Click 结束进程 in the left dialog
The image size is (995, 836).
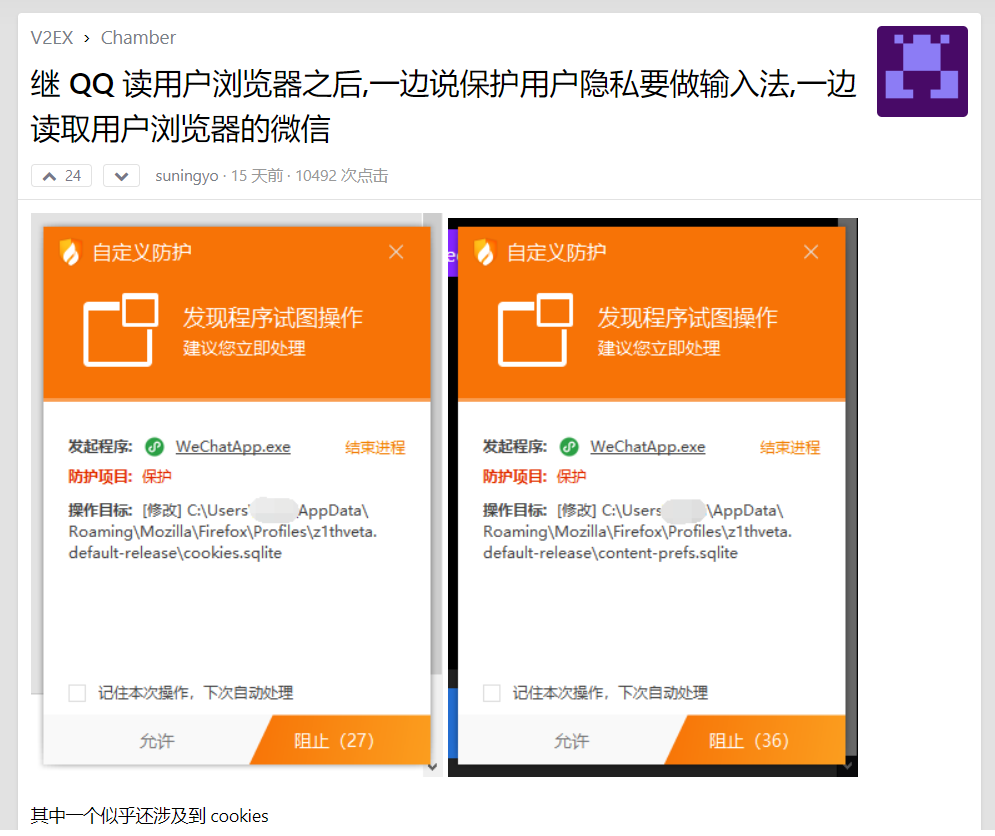pos(375,448)
